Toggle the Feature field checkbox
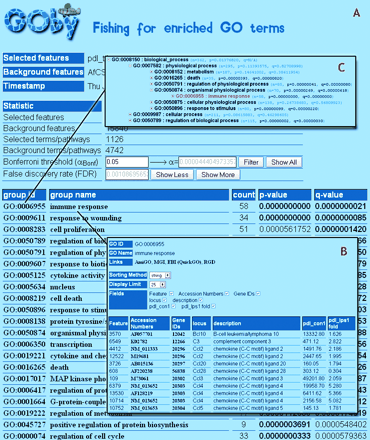The image size is (370, 440). click(171, 294)
